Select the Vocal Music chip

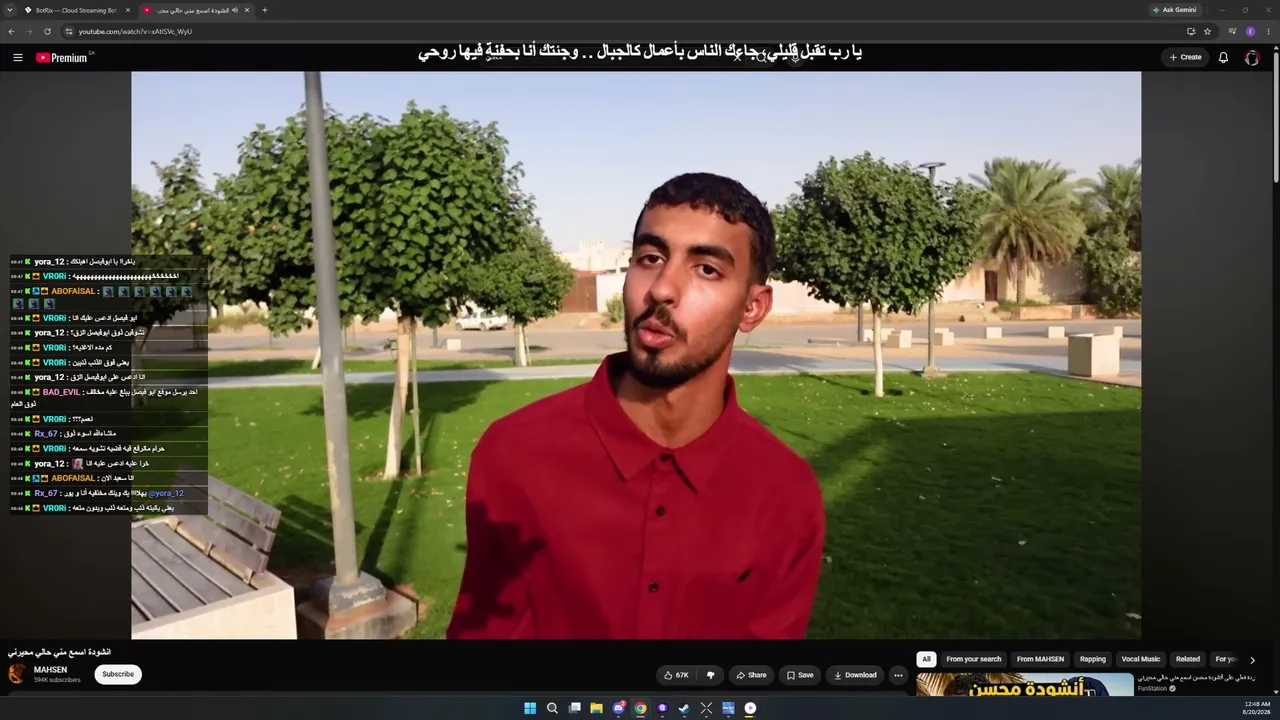pos(1141,659)
